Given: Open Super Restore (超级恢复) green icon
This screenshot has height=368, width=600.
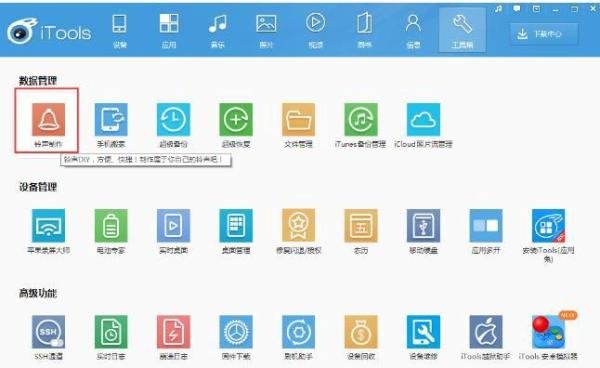Looking at the screenshot, I should tap(236, 119).
